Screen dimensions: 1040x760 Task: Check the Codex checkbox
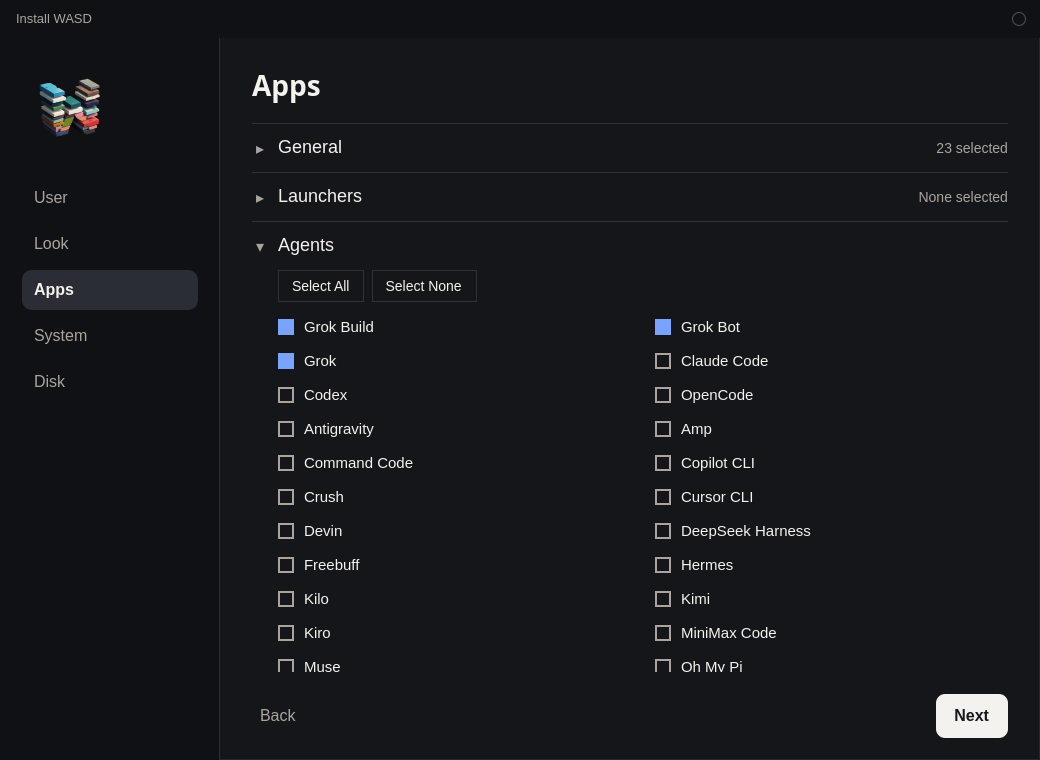(286, 395)
